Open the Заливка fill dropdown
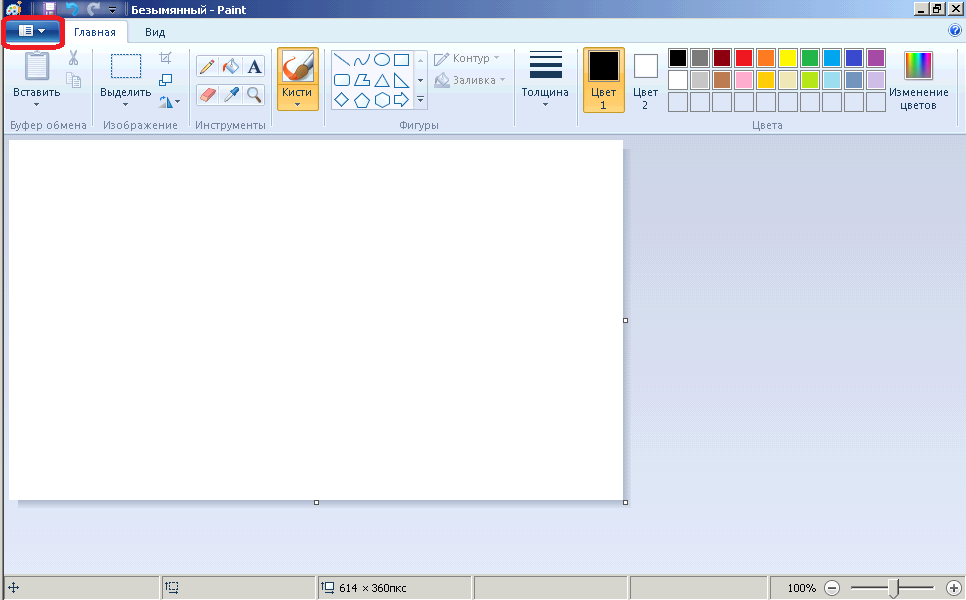This screenshot has height=600, width=966. (x=469, y=80)
